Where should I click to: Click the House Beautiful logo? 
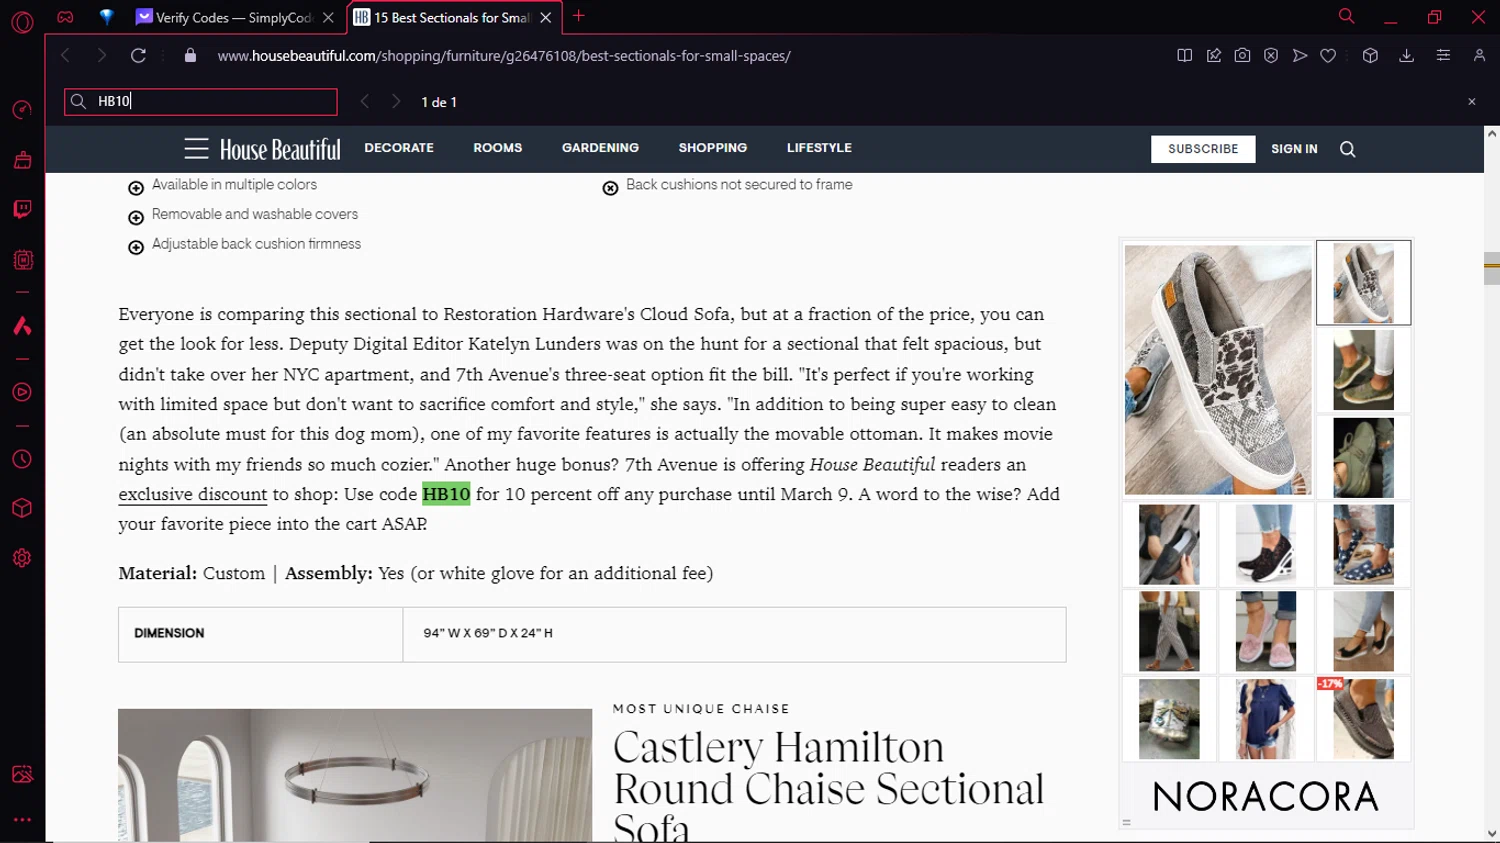[x=280, y=150]
